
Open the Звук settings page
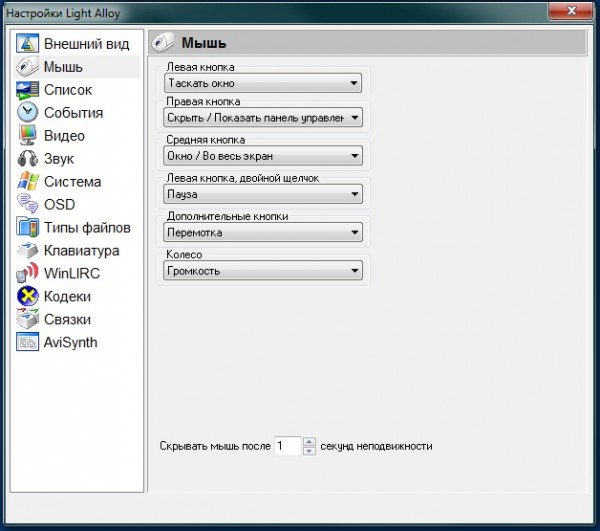[77, 159]
